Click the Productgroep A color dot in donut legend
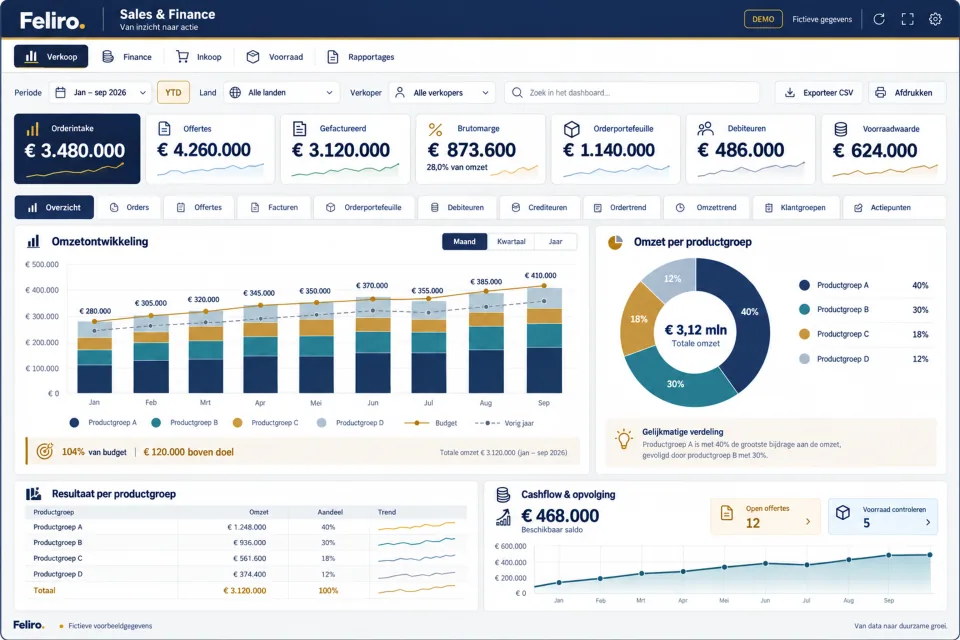 coord(804,285)
